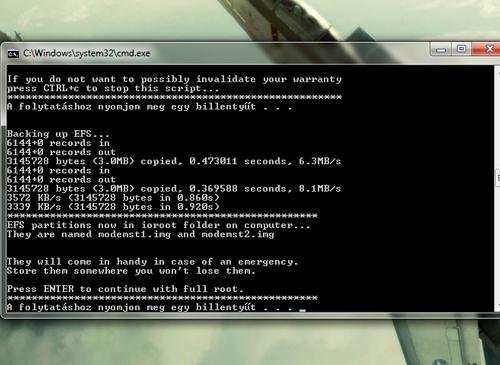Maximize the cmd.exe window
This screenshot has height=365, width=500.
coord(461,49)
